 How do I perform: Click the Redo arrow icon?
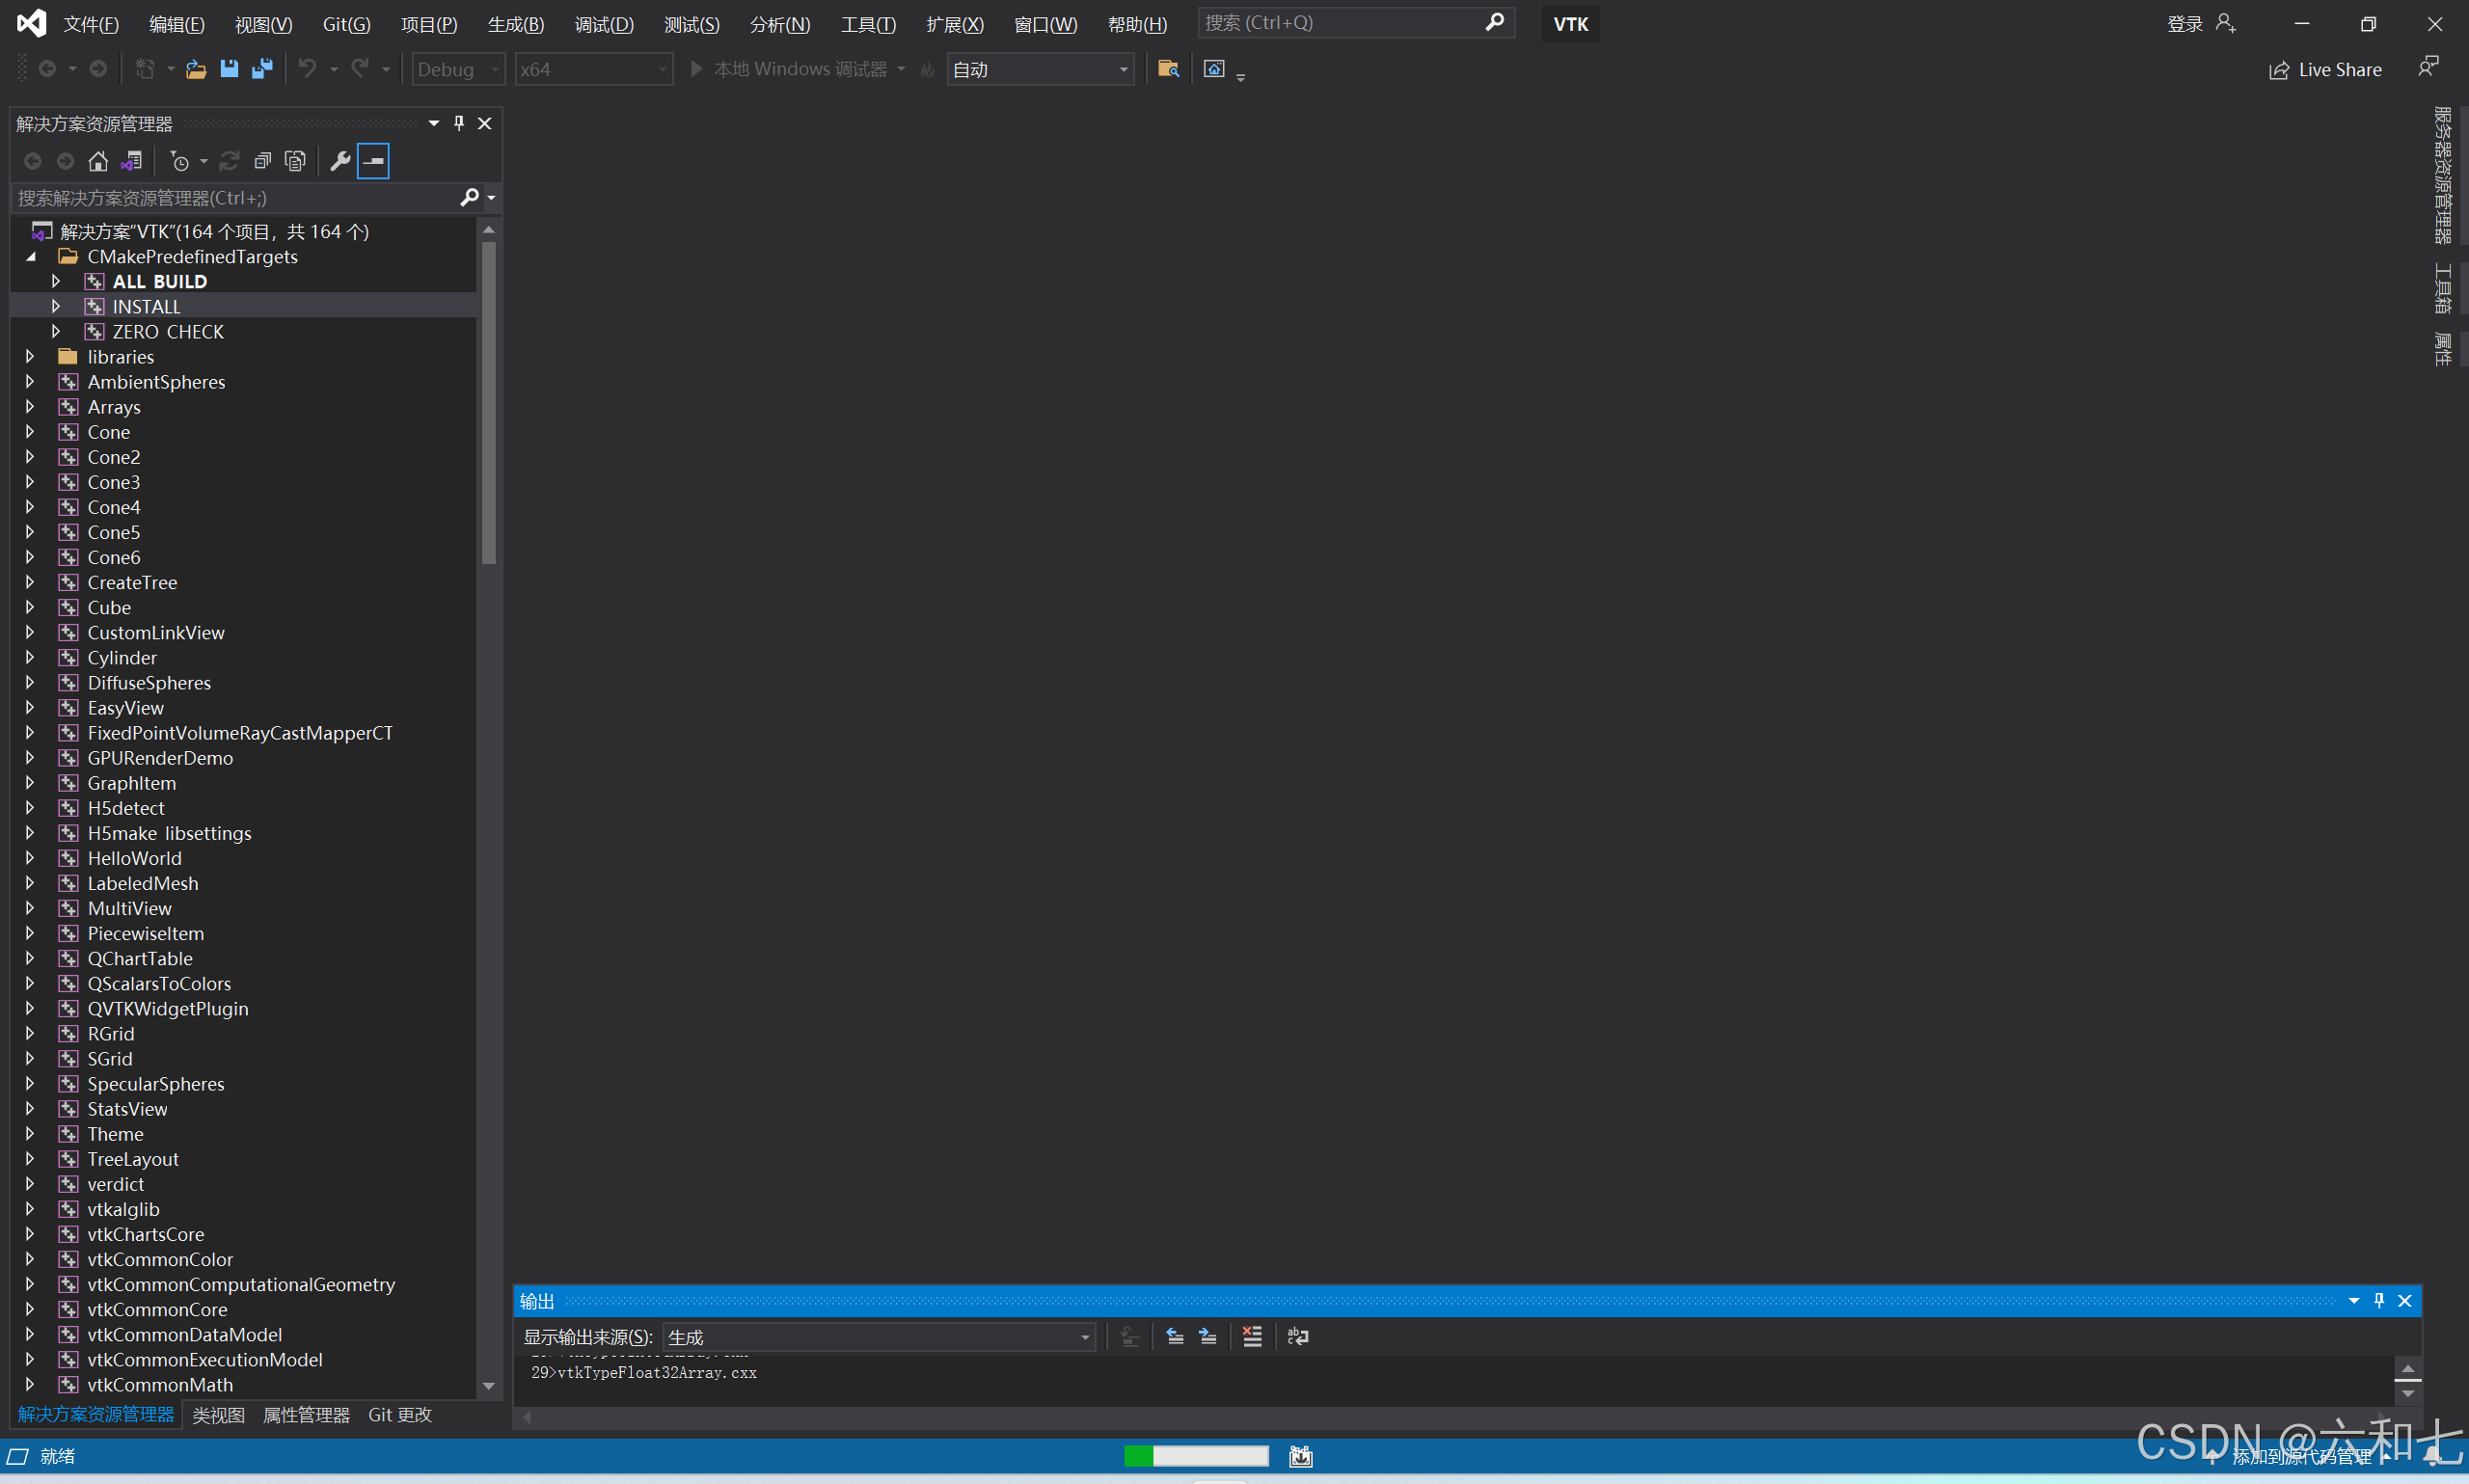tap(360, 69)
